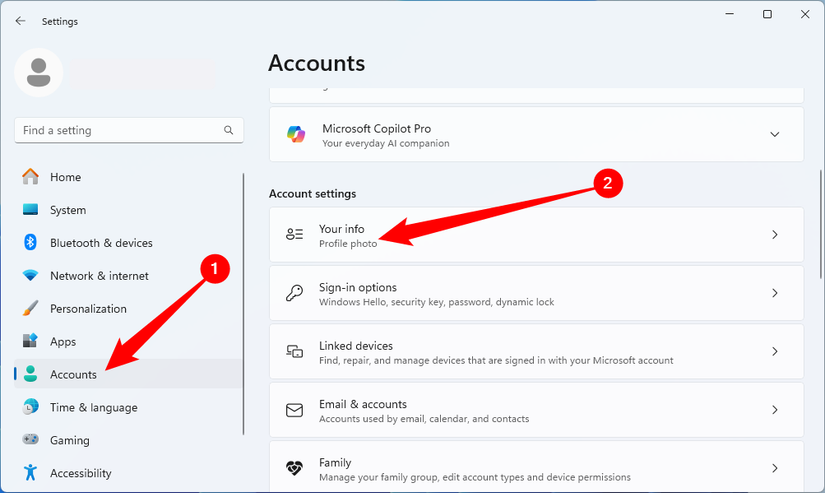This screenshot has width=825, height=493.
Task: Open the Home icon in sidebar
Action: pos(31,177)
